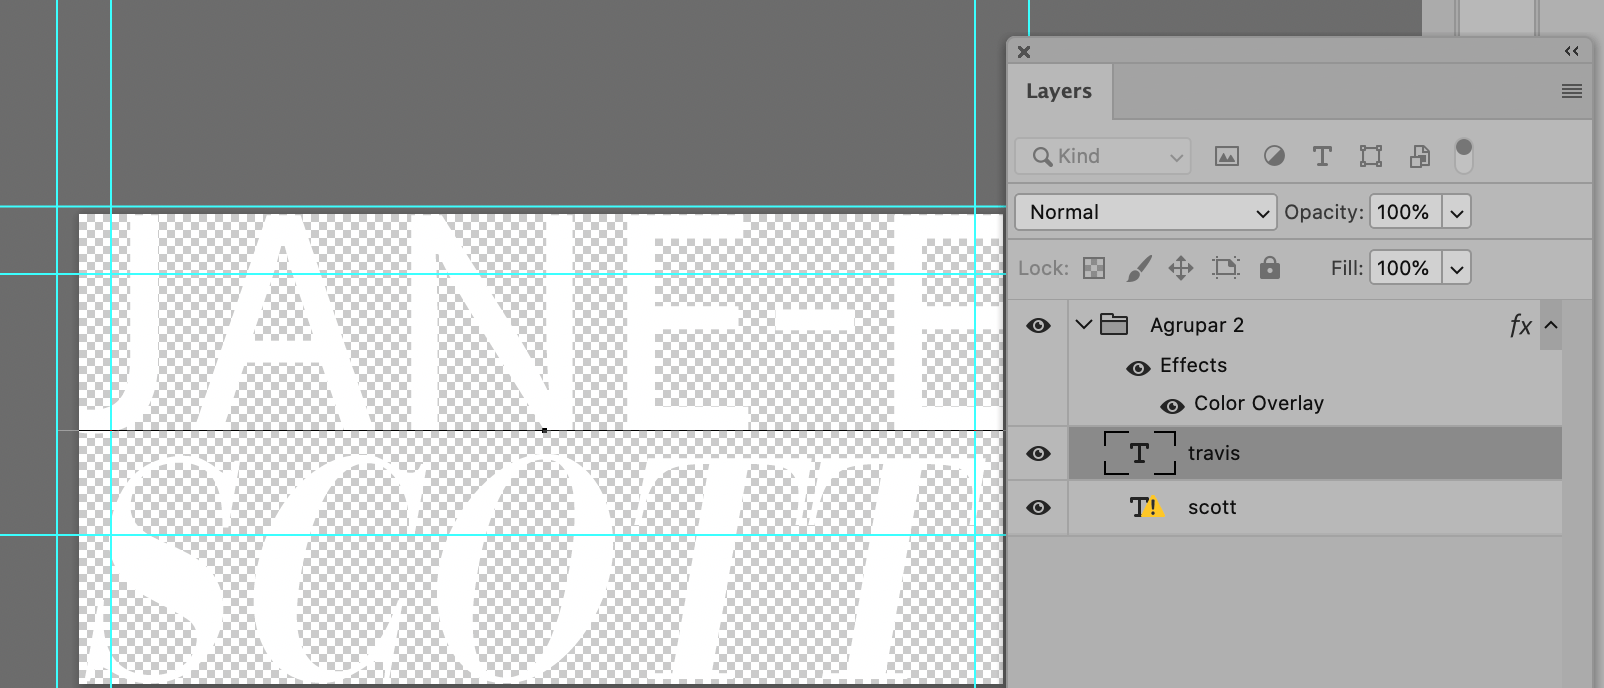Click the scott layer warning text thumbnail

coord(1147,507)
